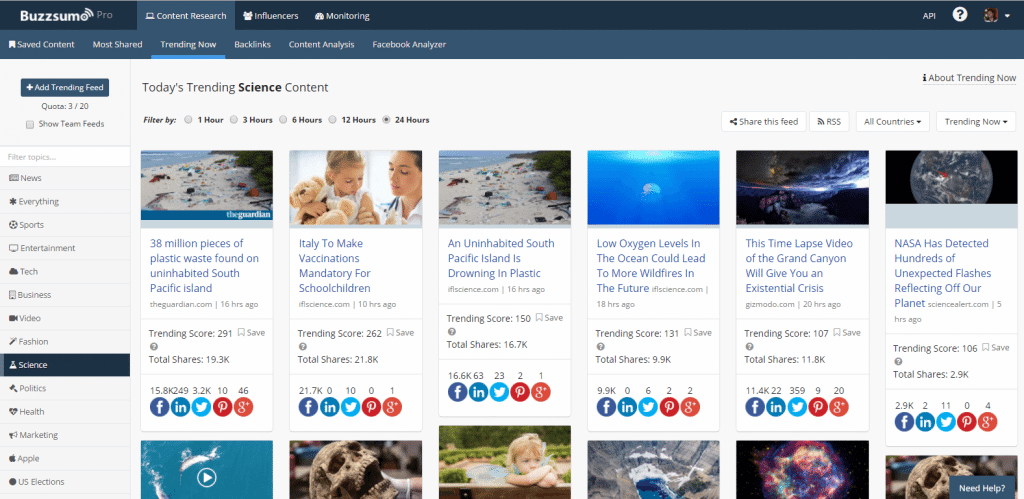Screen dimensions: 1024x499
Task: Click Pinterest icon on Italy Vaccinations card
Action: (x=372, y=406)
